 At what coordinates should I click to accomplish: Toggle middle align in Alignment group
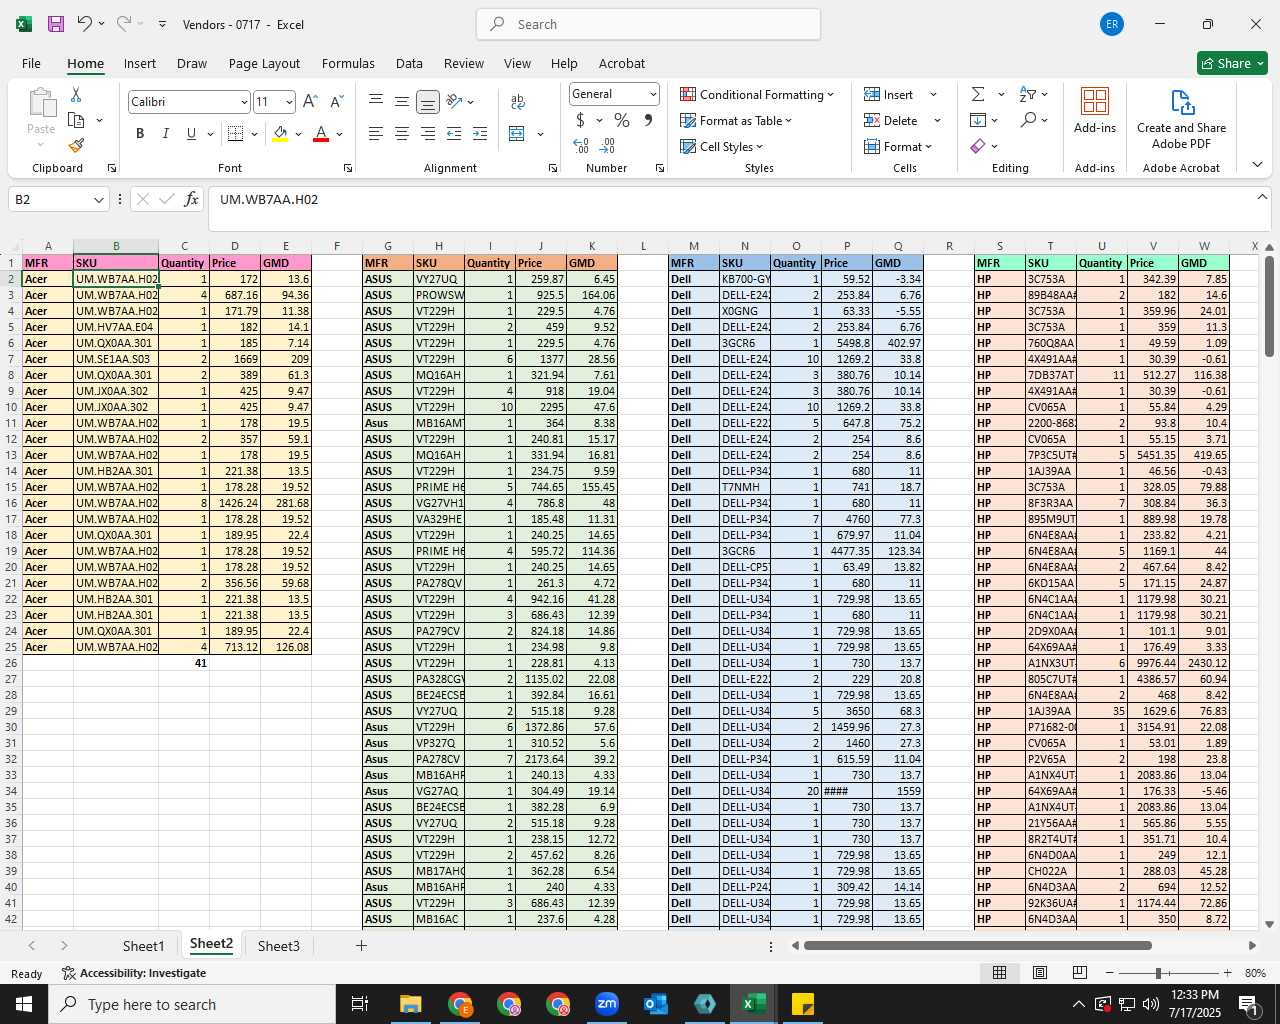(x=402, y=102)
